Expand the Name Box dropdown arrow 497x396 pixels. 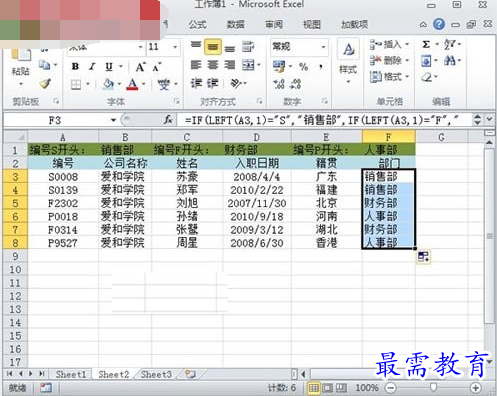pyautogui.click(x=113, y=120)
